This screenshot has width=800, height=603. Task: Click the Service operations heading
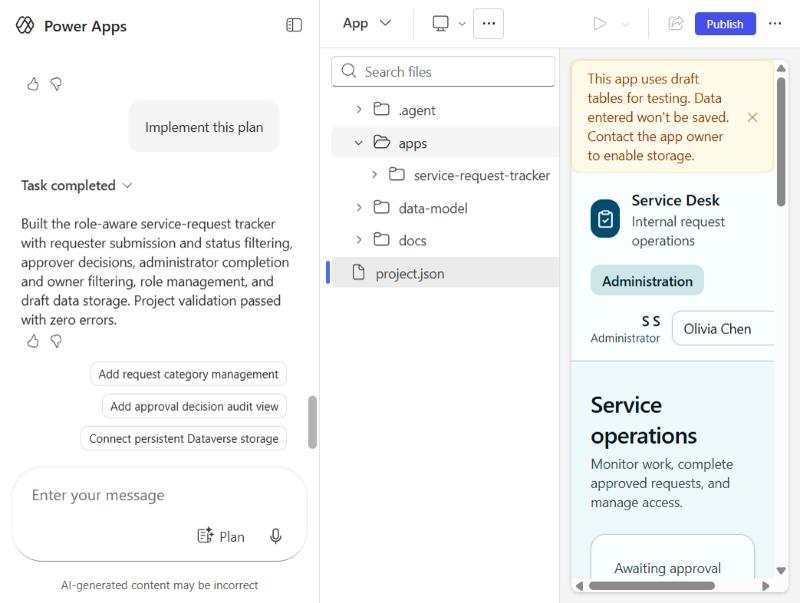643,420
